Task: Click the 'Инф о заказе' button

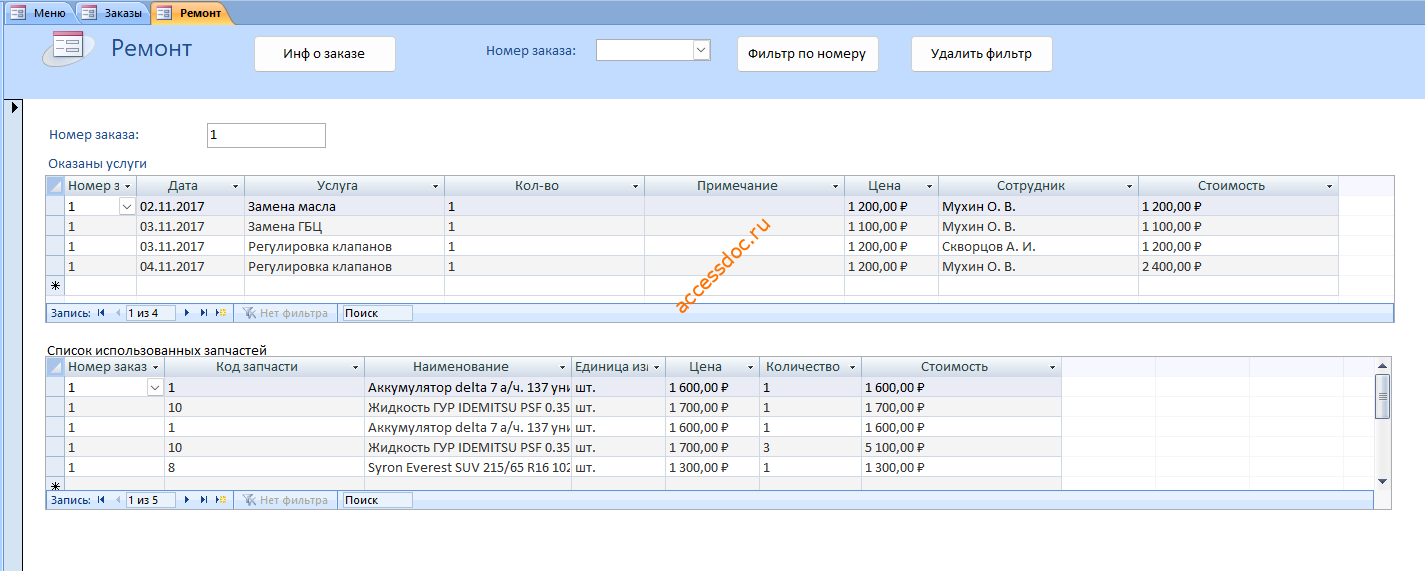Action: click(325, 54)
